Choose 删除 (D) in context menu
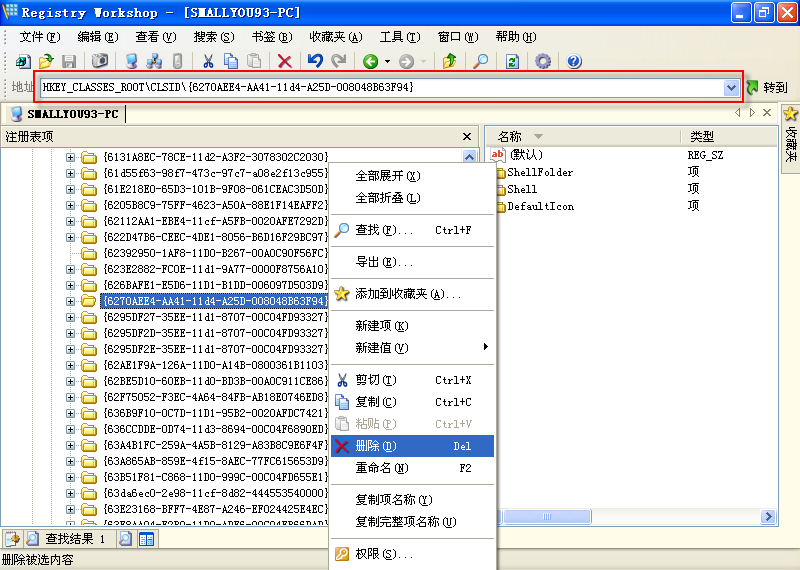Image resolution: width=800 pixels, height=570 pixels. (413, 446)
